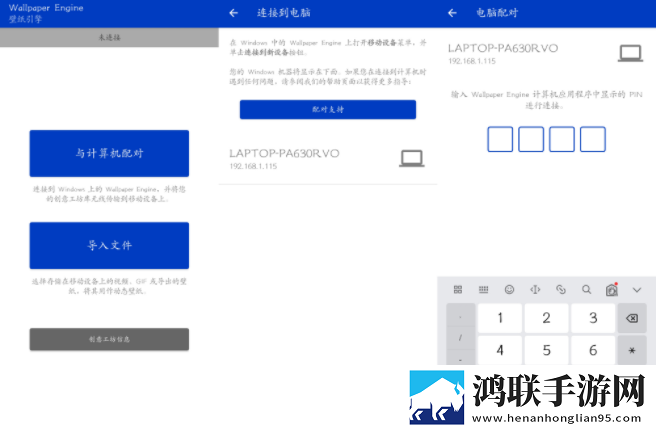The width and height of the screenshot is (656, 430).
Task: Open the keyboard skin icon with red dot
Action: click(x=612, y=289)
